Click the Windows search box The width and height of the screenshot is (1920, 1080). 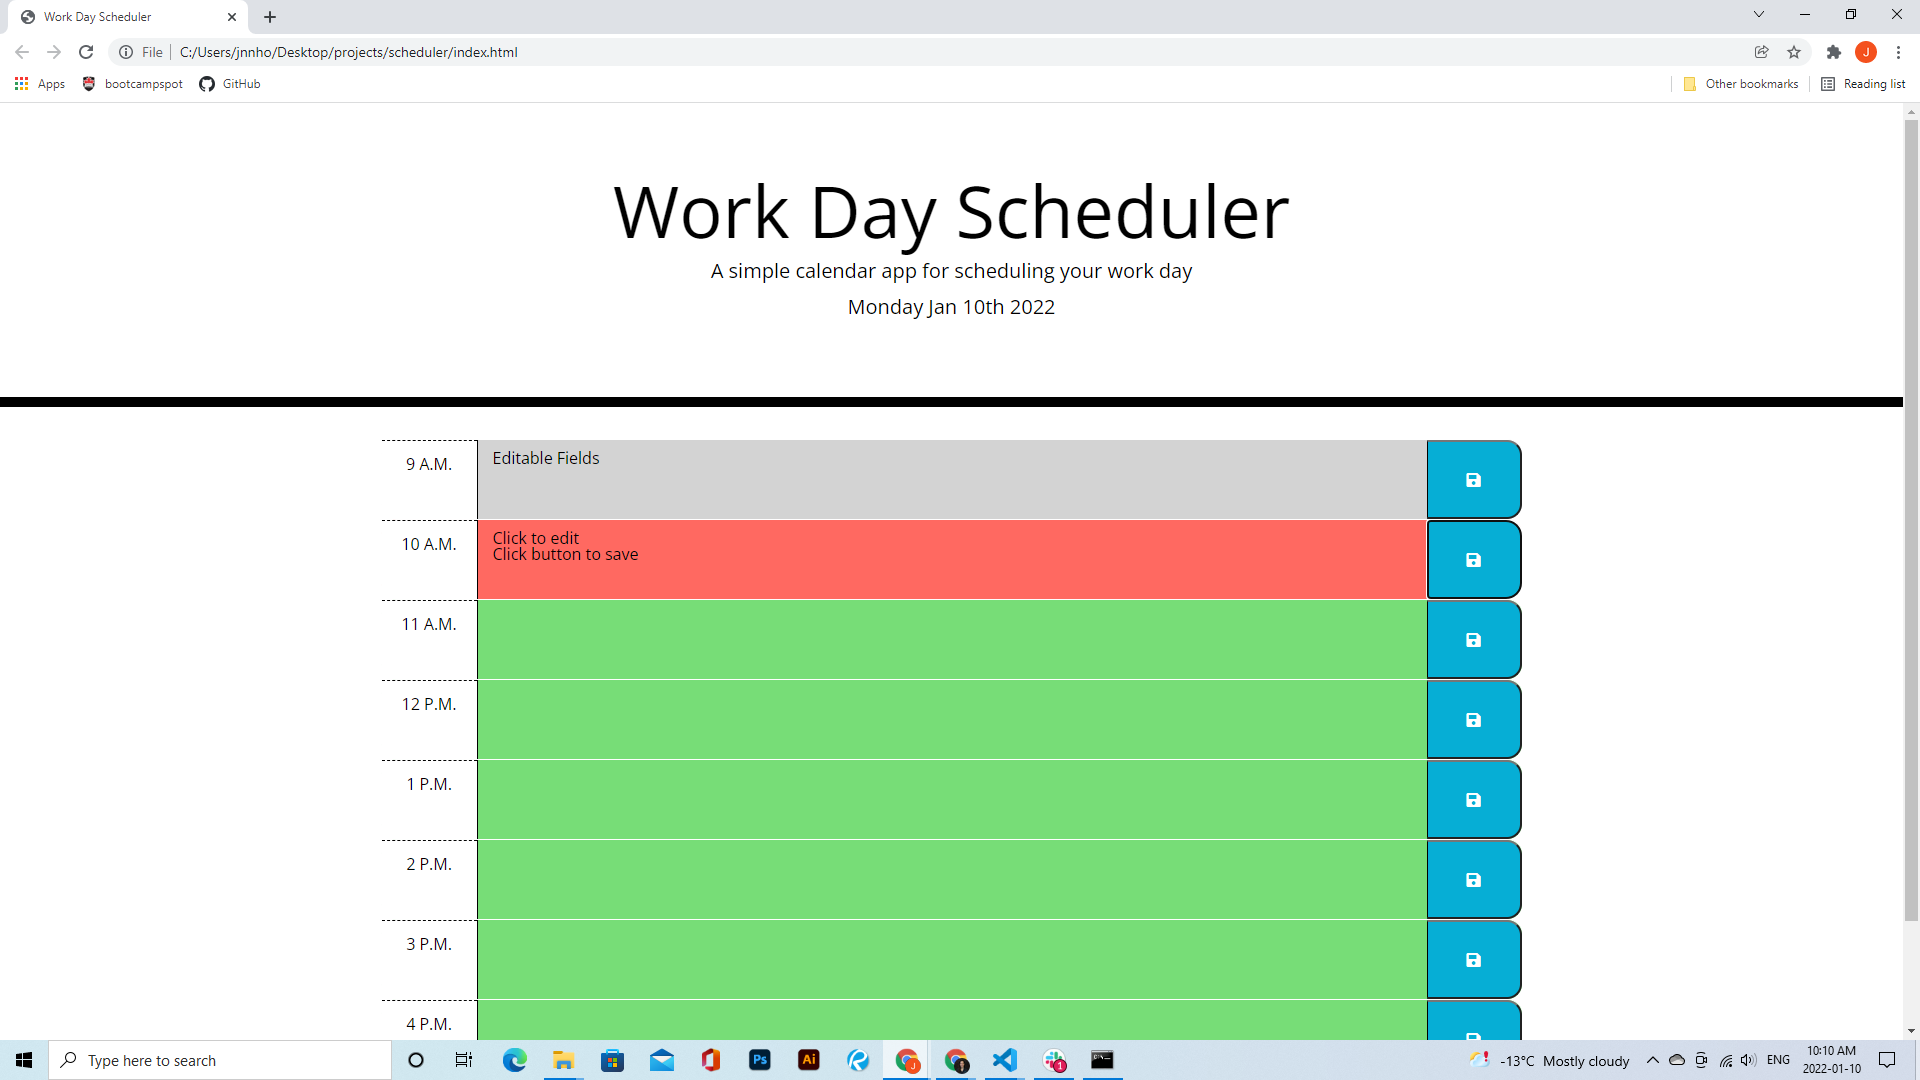220,1060
